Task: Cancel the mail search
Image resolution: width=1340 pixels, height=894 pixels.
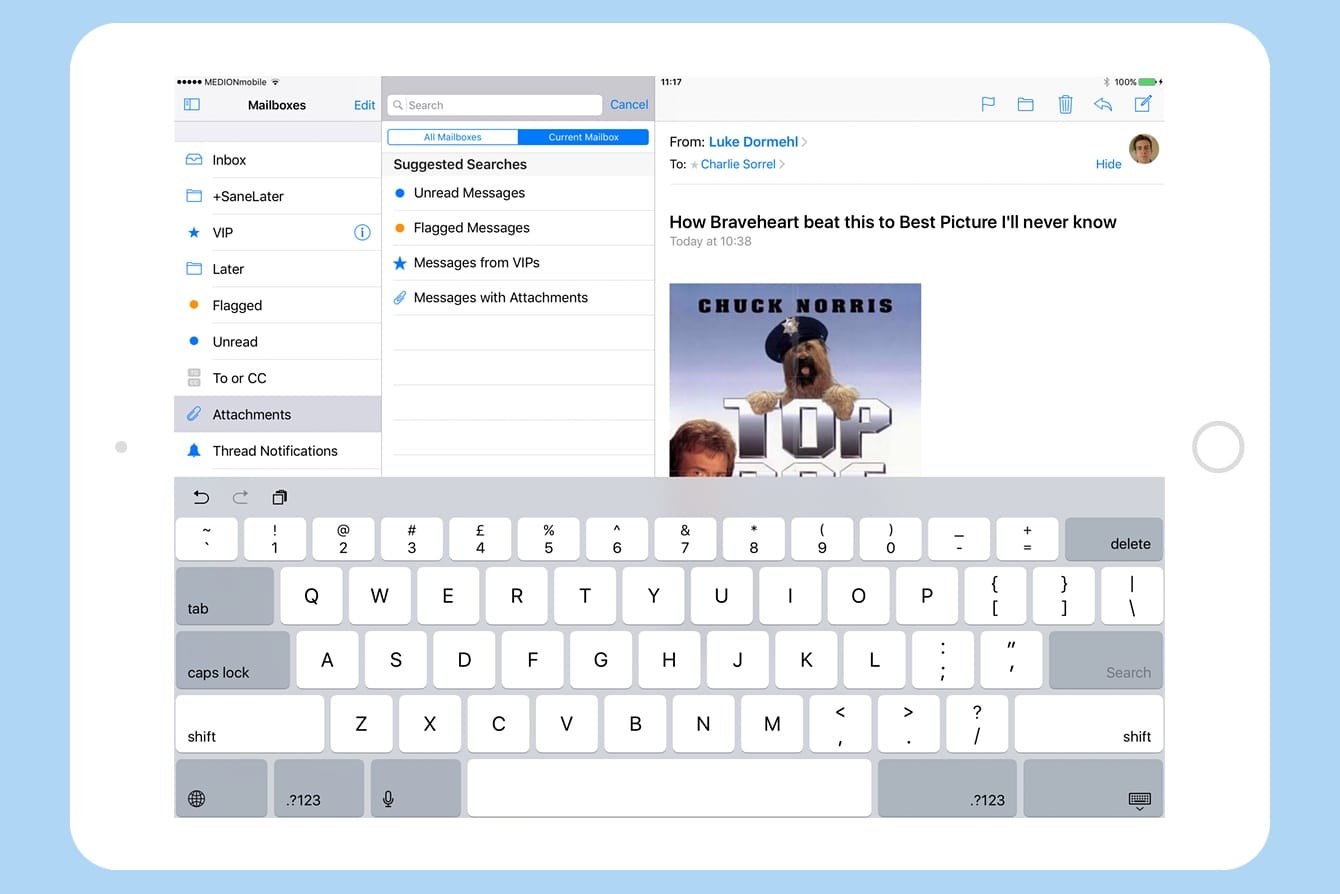Action: pos(629,104)
